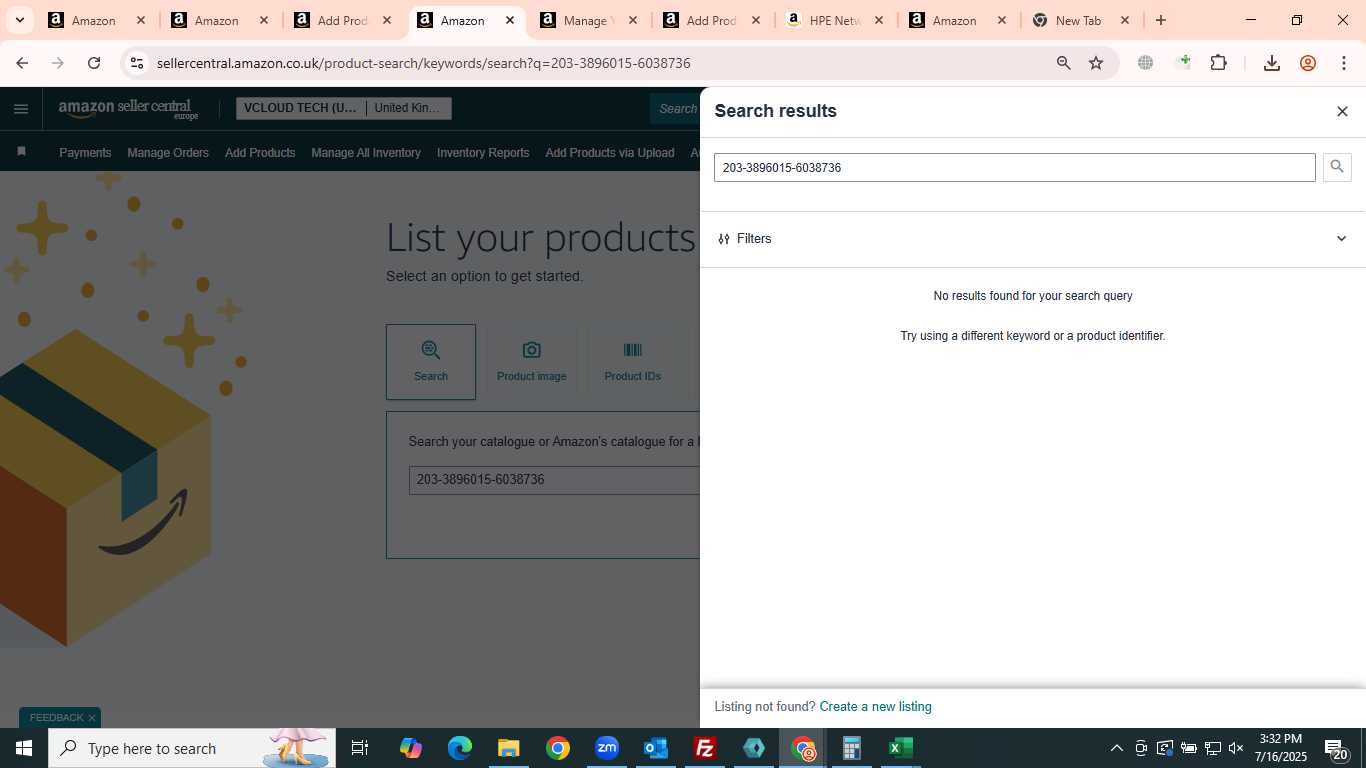Viewport: 1366px width, 768px height.
Task: Open a new browser tab with plus
Action: click(x=1160, y=20)
